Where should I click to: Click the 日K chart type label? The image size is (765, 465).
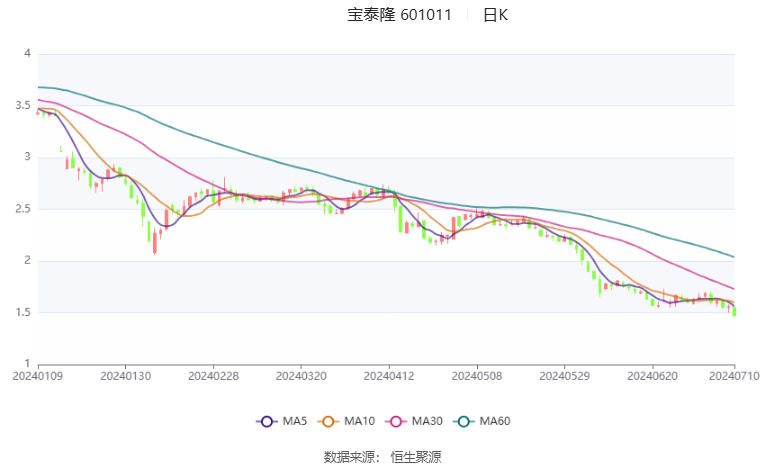[495, 15]
